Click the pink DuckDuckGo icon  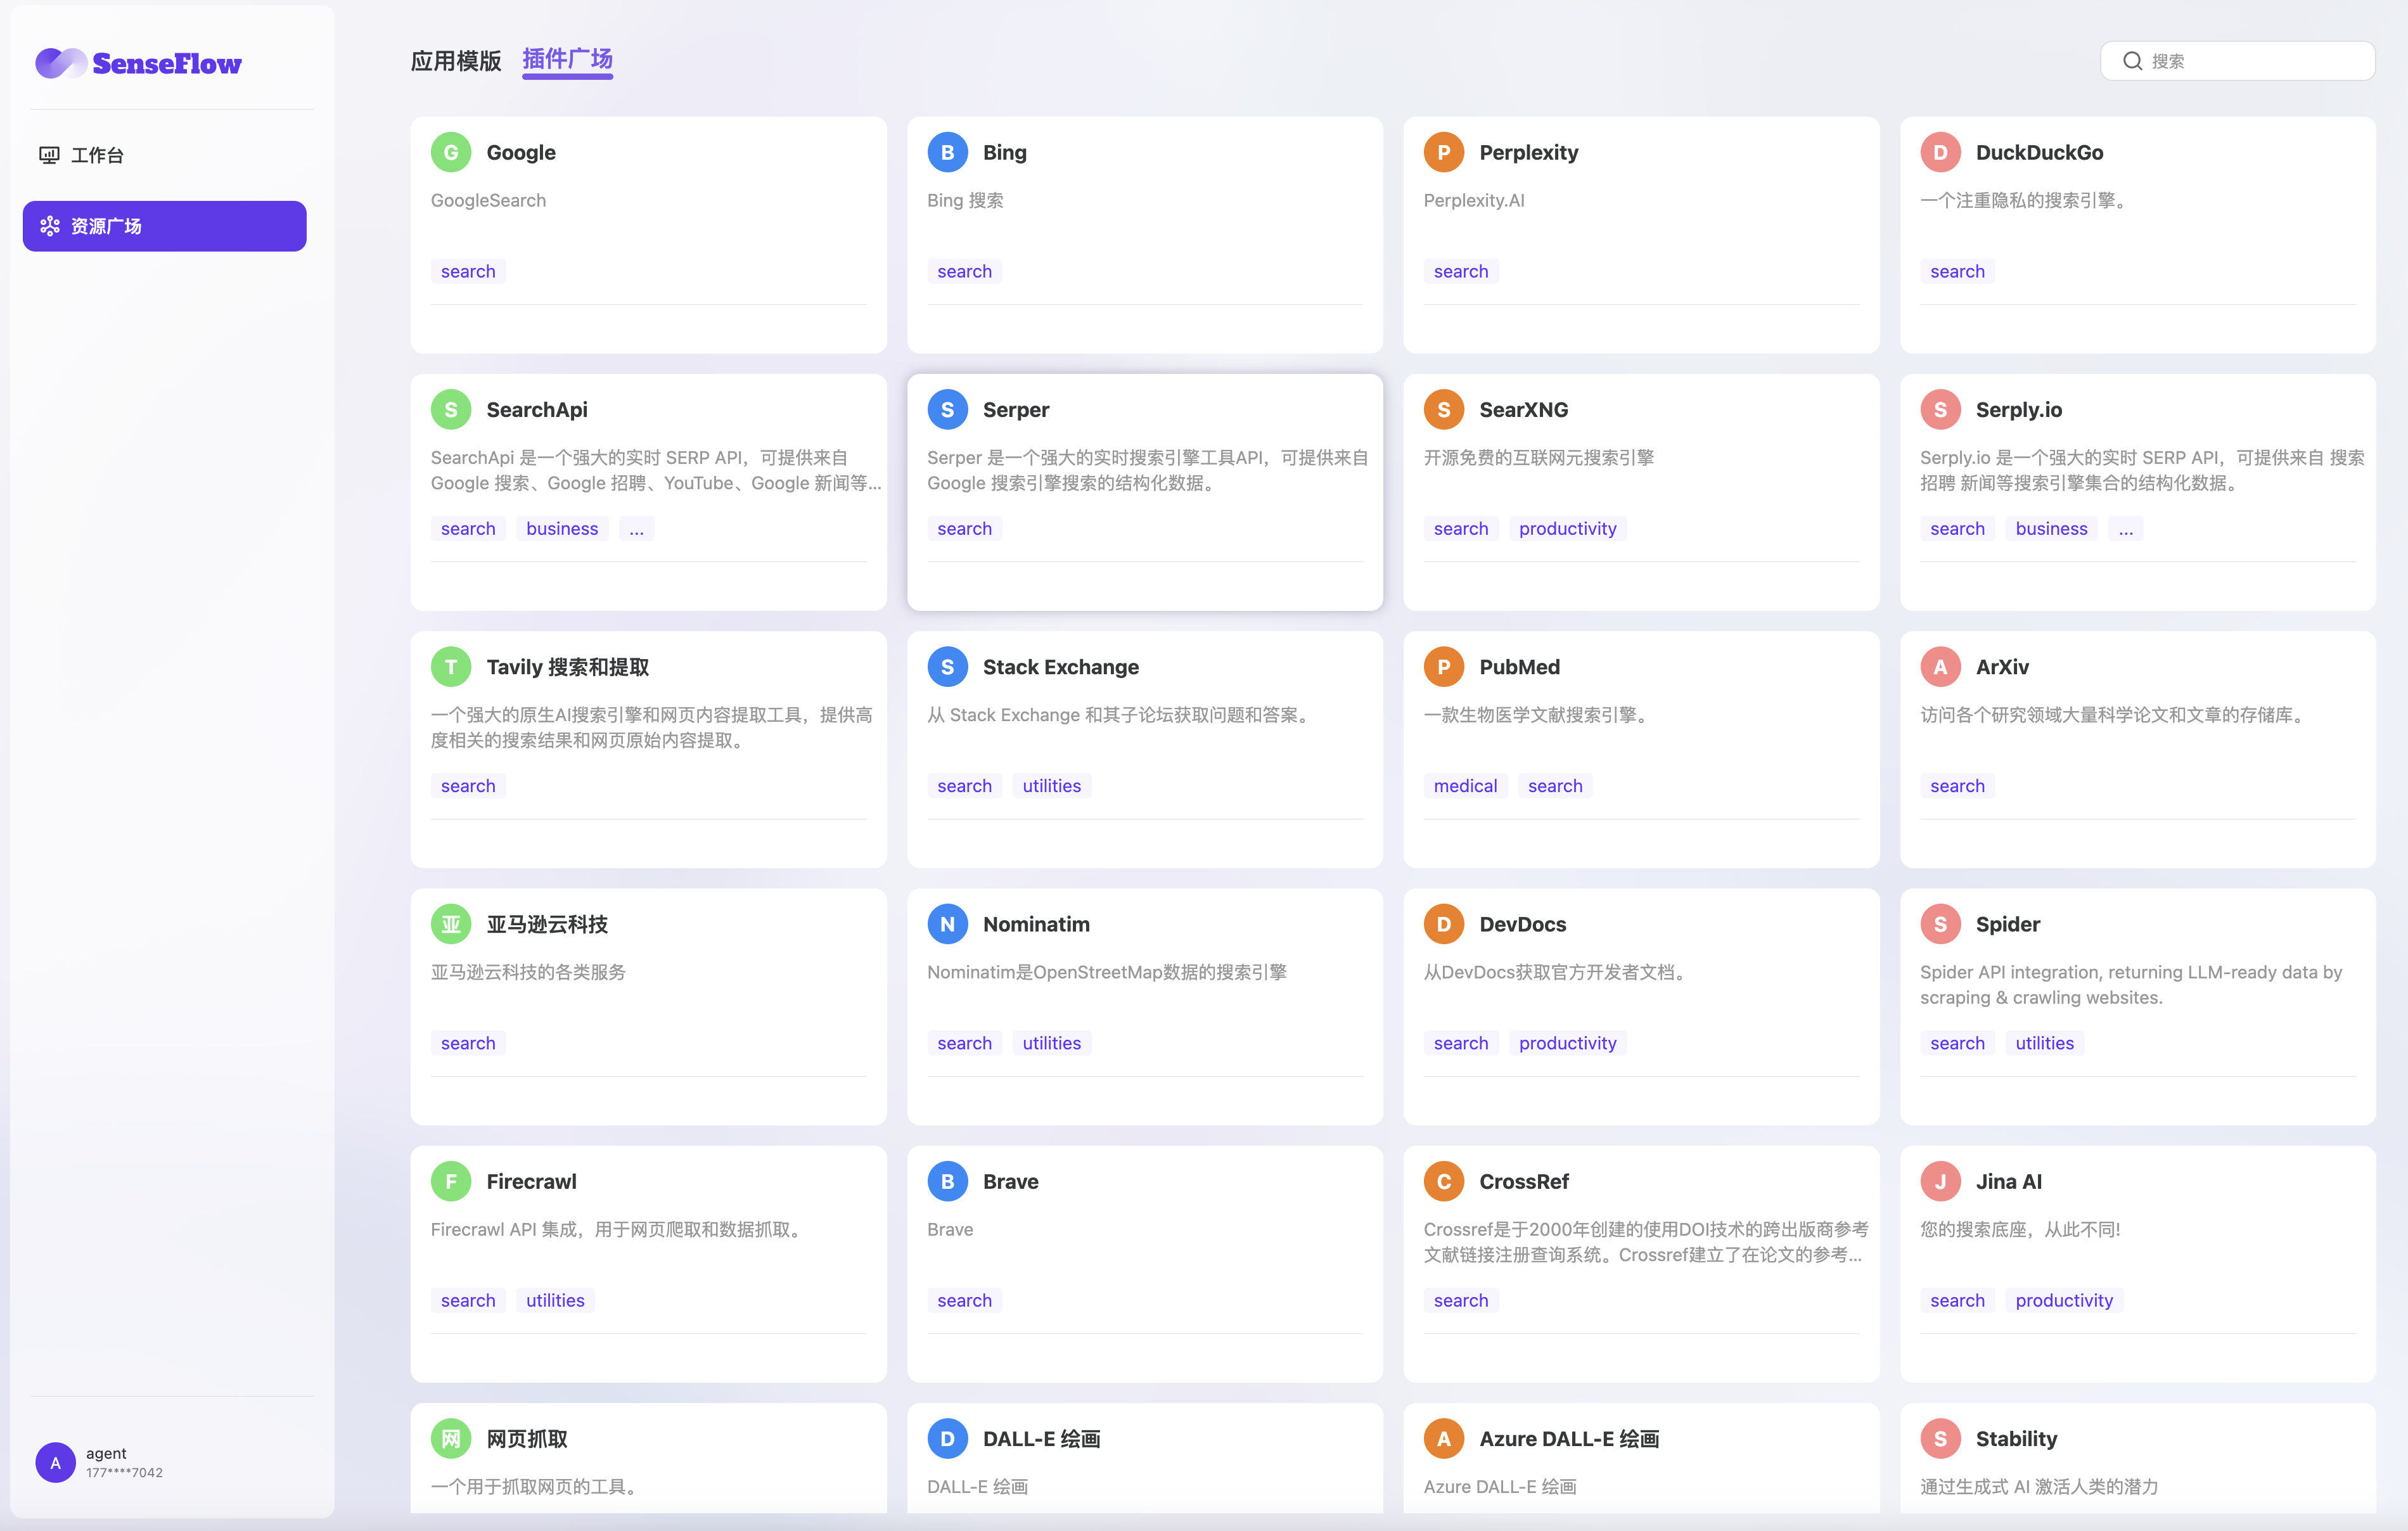pyautogui.click(x=1940, y=152)
